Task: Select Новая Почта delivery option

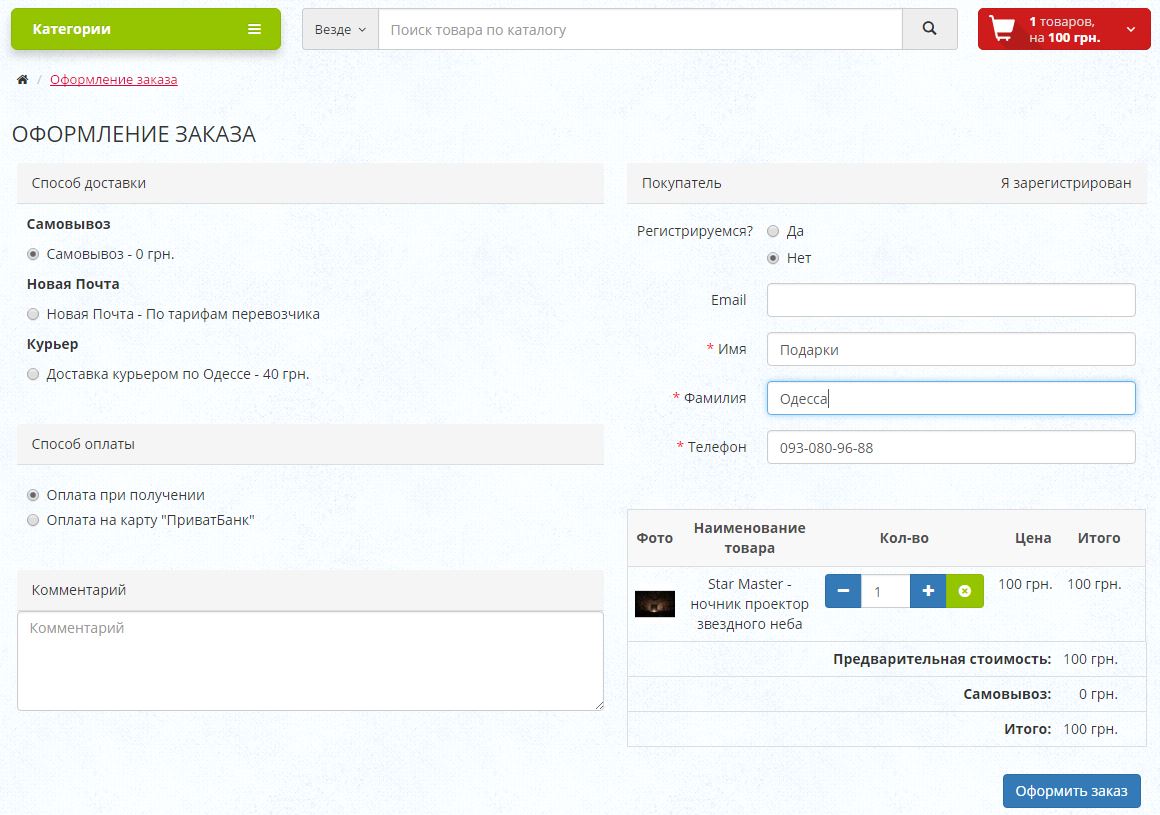Action: [34, 314]
